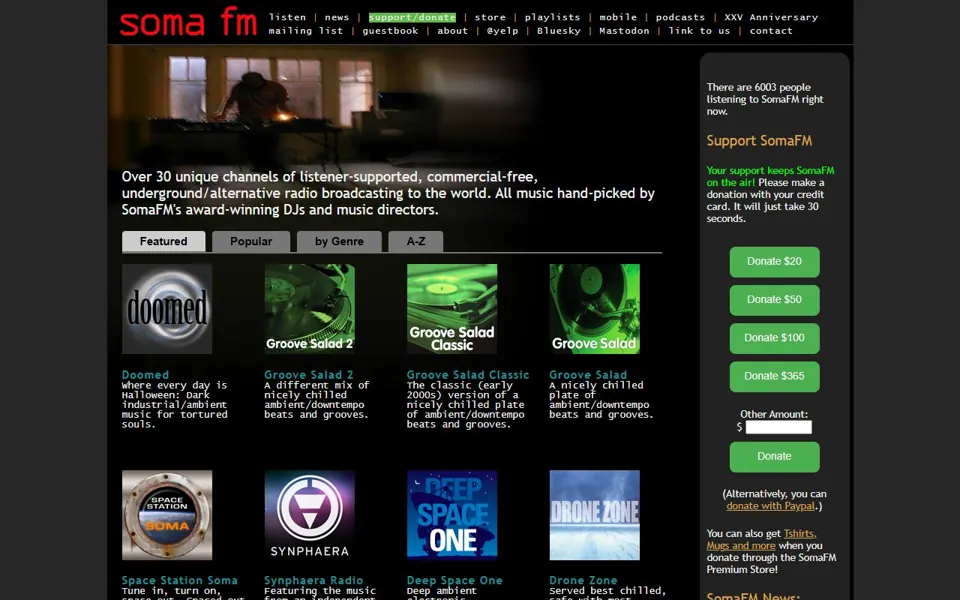The width and height of the screenshot is (960, 600).
Task: Open the Synphaera purple logo image
Action: (x=309, y=515)
